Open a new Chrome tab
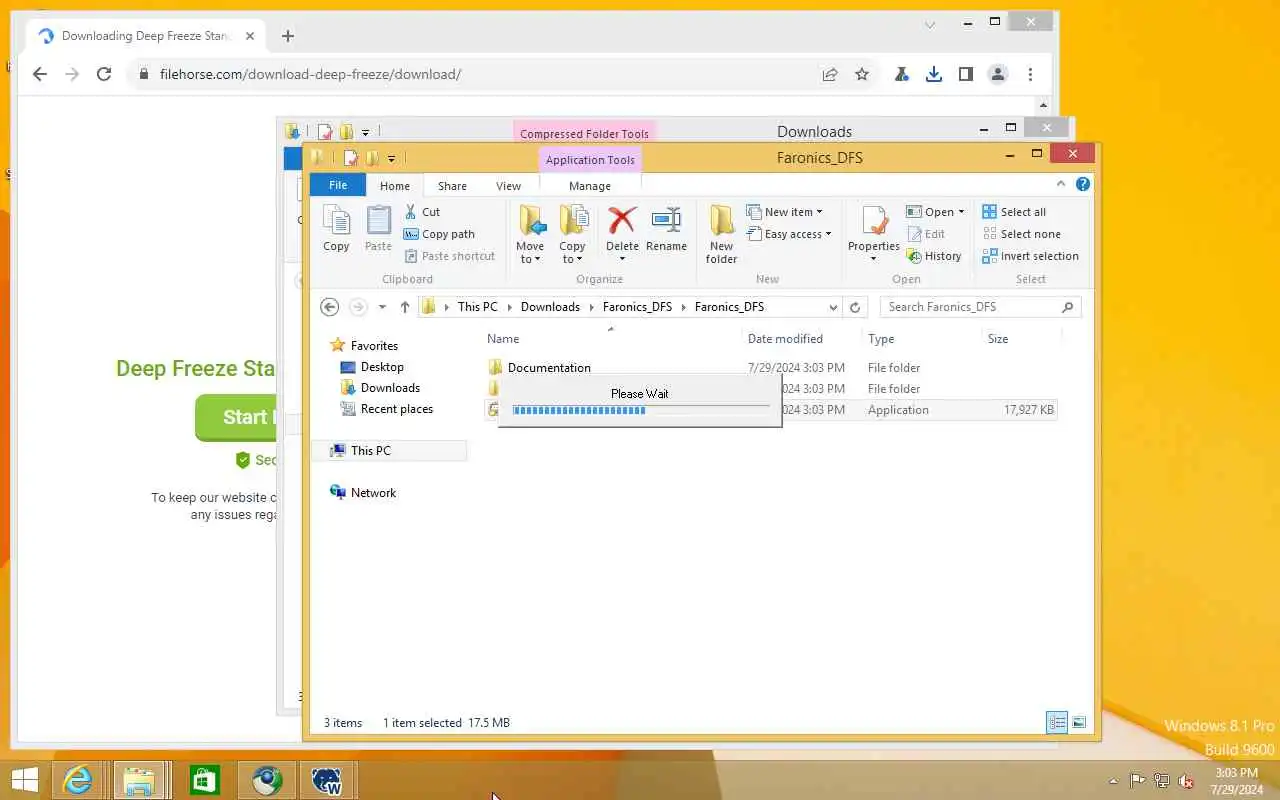 288,36
